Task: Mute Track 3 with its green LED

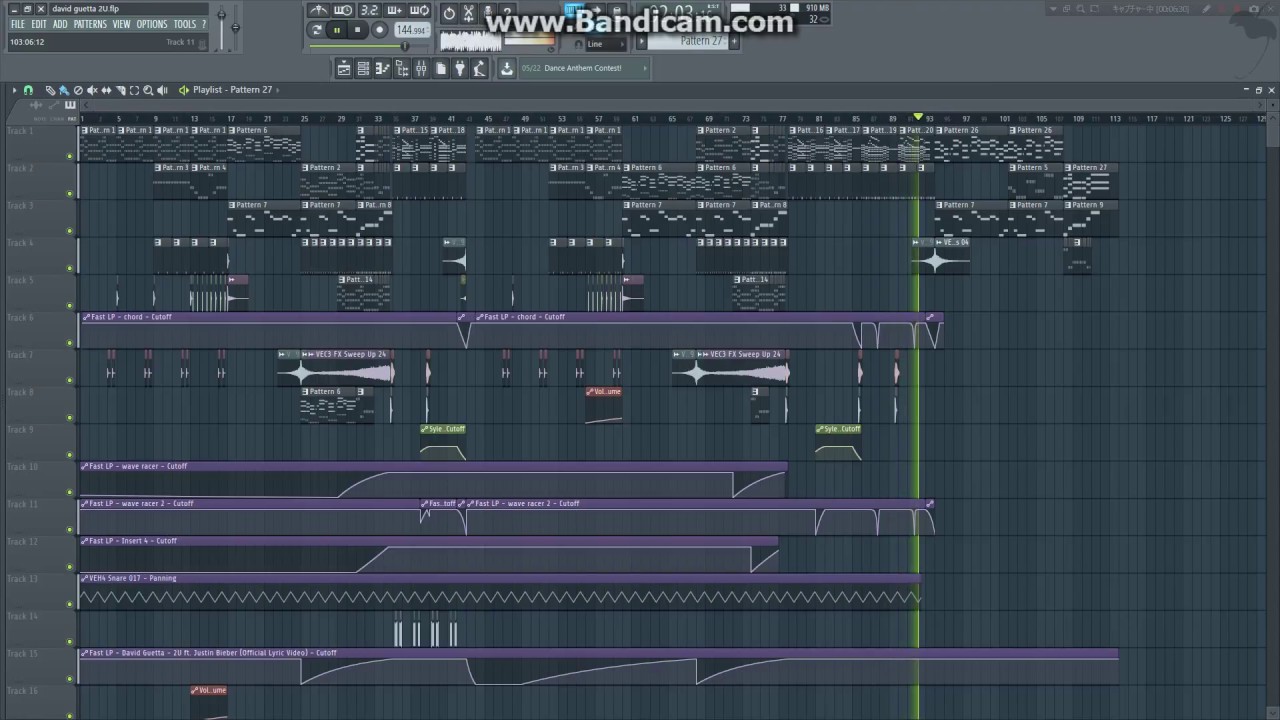Action: coord(69,231)
